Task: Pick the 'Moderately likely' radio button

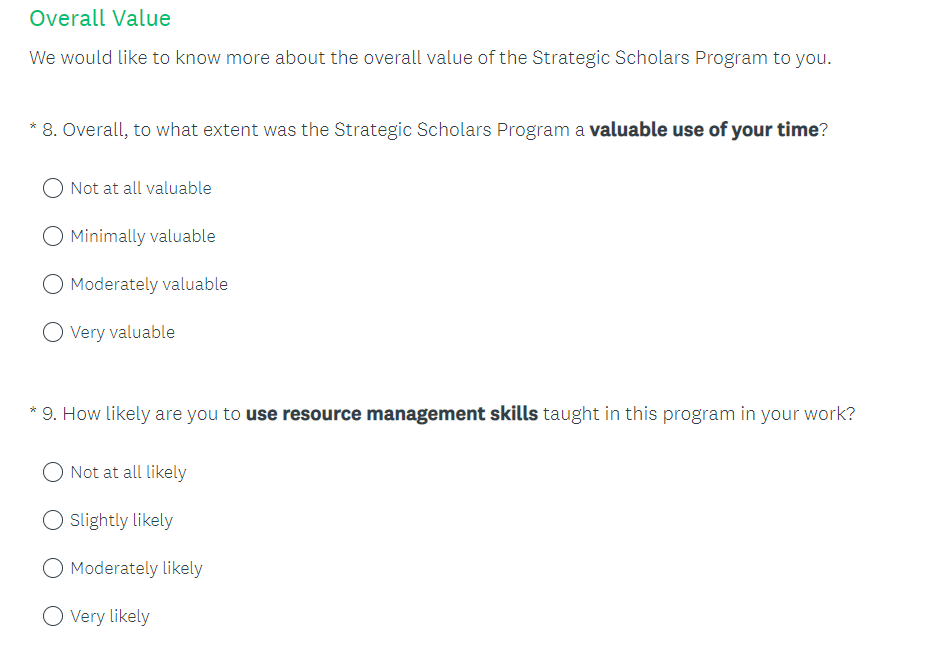Action: [x=53, y=568]
